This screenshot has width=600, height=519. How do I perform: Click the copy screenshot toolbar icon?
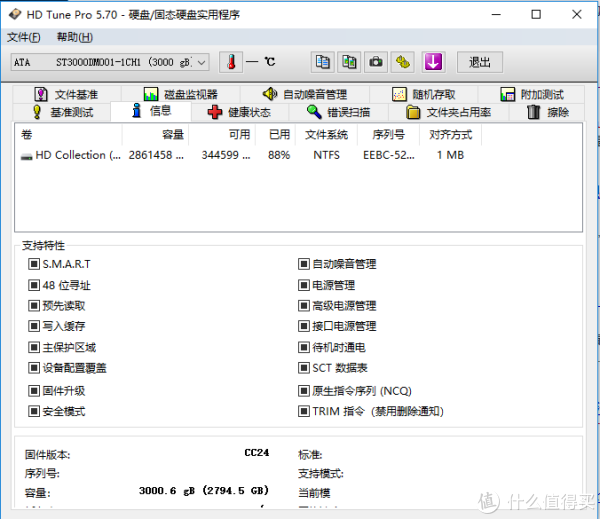coord(349,62)
